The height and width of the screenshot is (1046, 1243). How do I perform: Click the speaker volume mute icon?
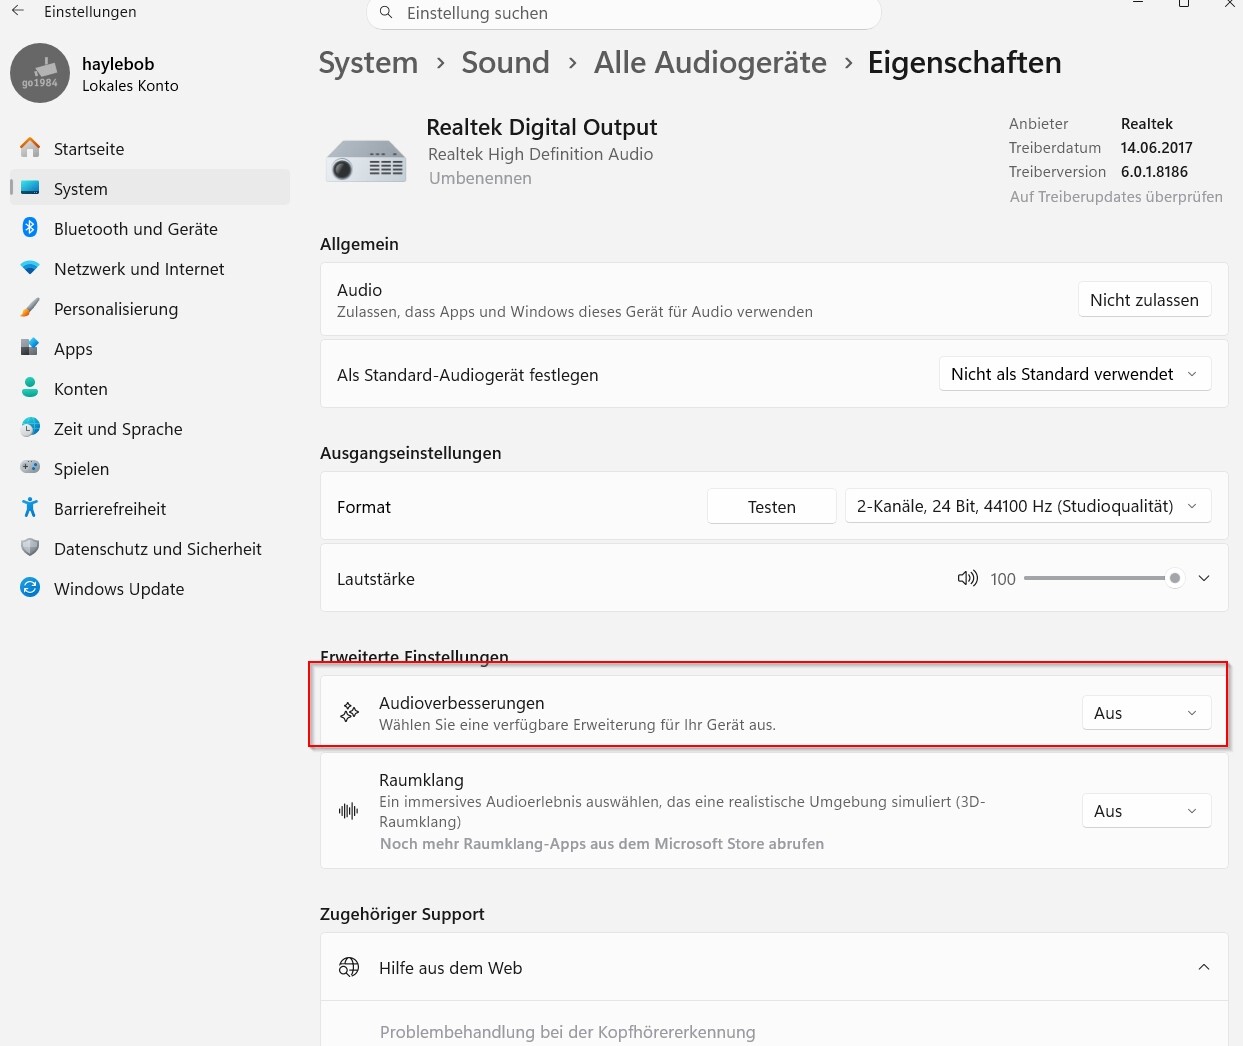(967, 579)
